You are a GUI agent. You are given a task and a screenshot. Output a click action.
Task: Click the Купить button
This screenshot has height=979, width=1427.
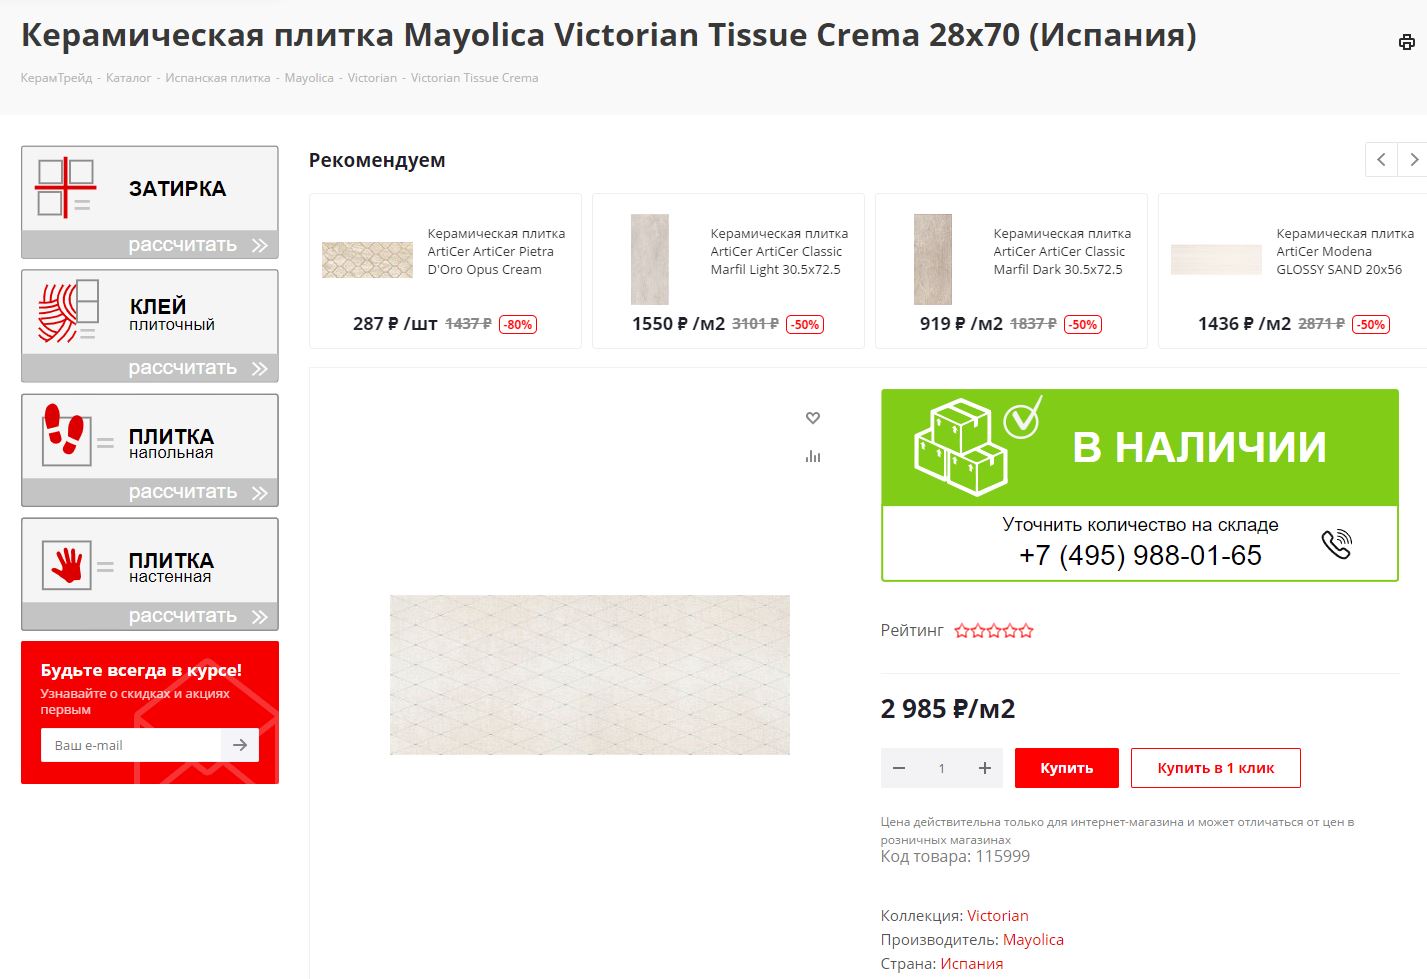tap(1067, 768)
